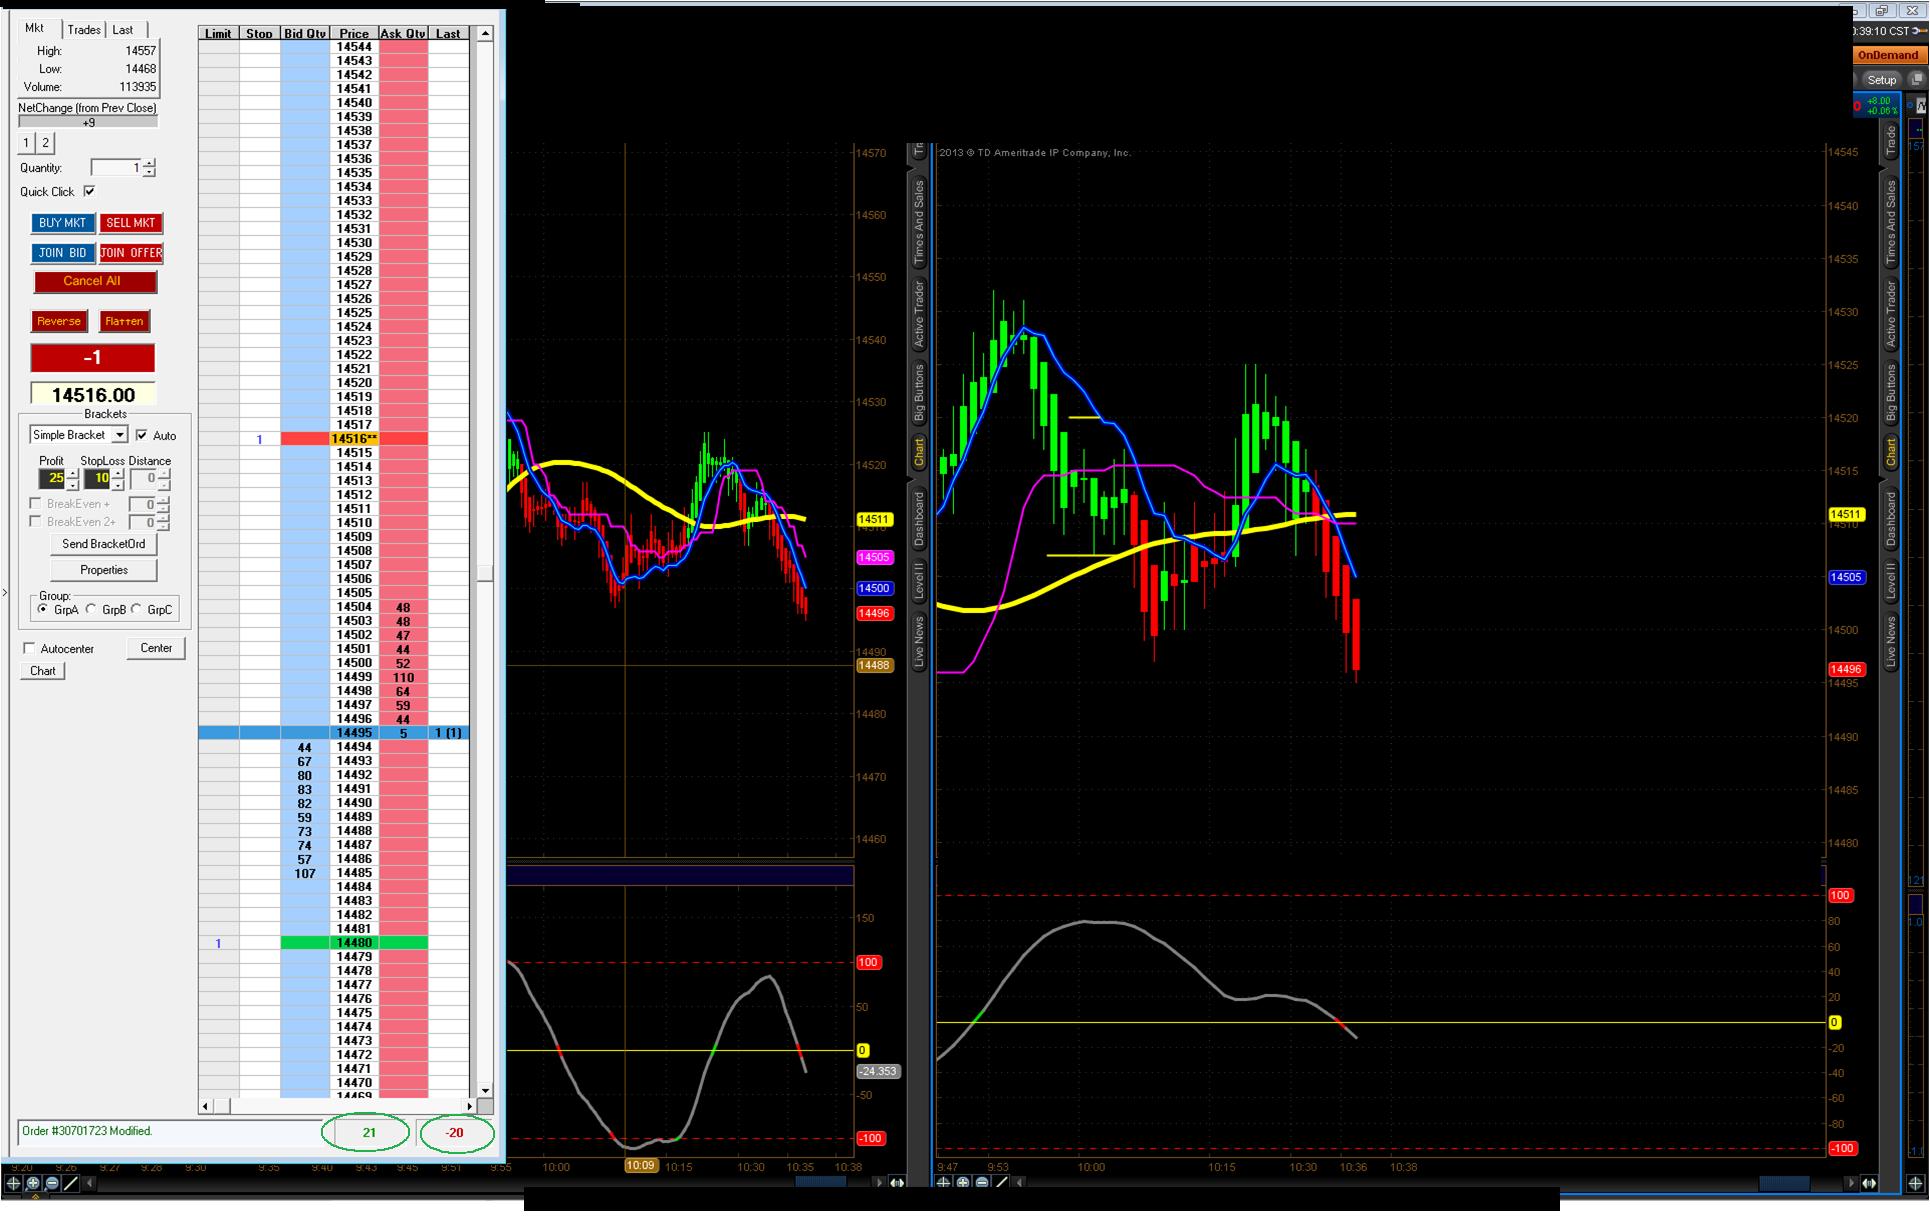Zoom out on the left chart

[x=52, y=1184]
